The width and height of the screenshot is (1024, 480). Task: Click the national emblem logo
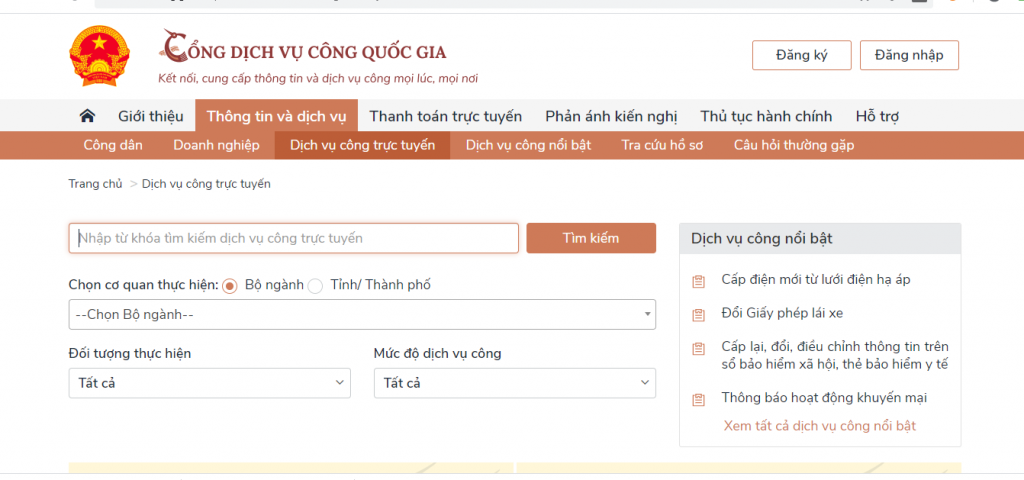(x=98, y=55)
